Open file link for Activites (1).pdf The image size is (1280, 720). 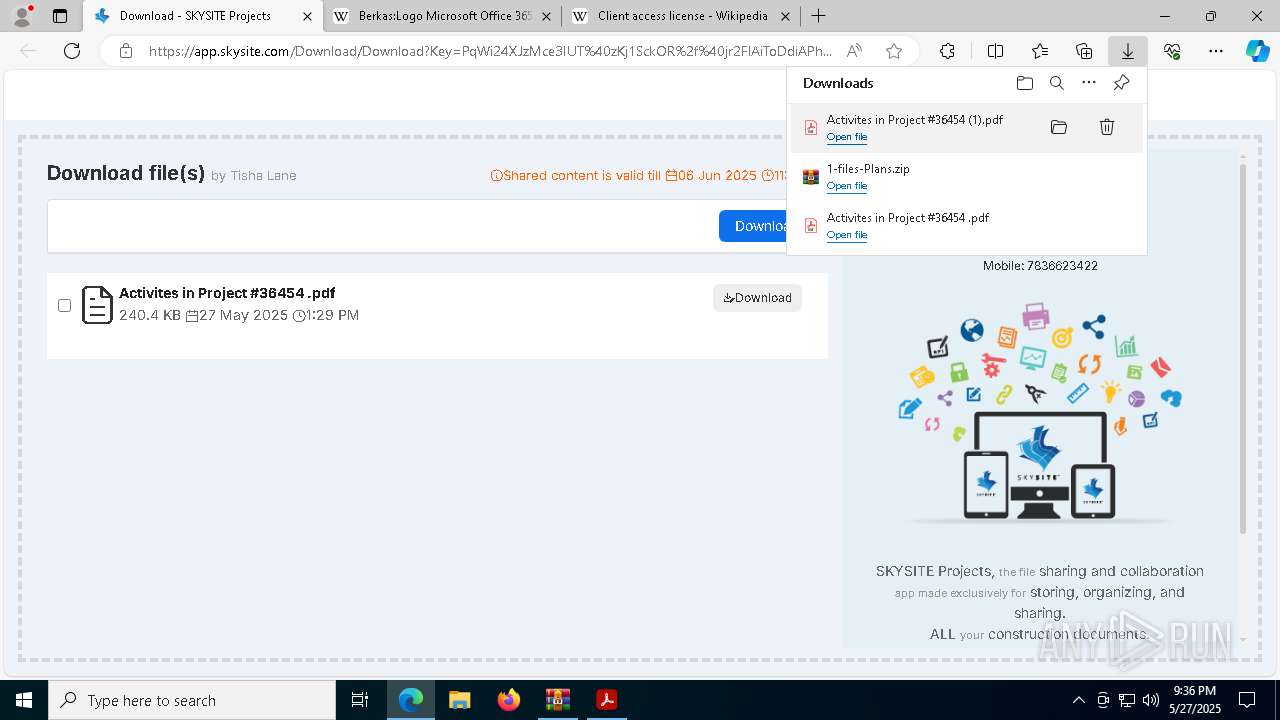[x=847, y=137]
